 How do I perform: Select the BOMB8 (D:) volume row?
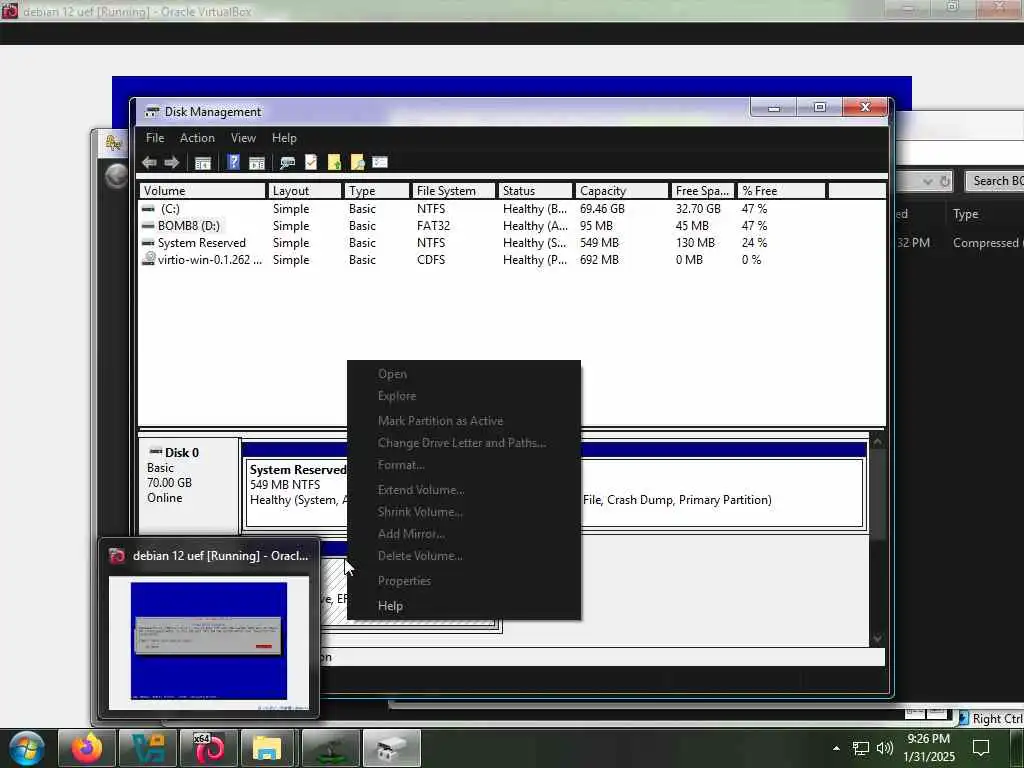[x=512, y=226]
